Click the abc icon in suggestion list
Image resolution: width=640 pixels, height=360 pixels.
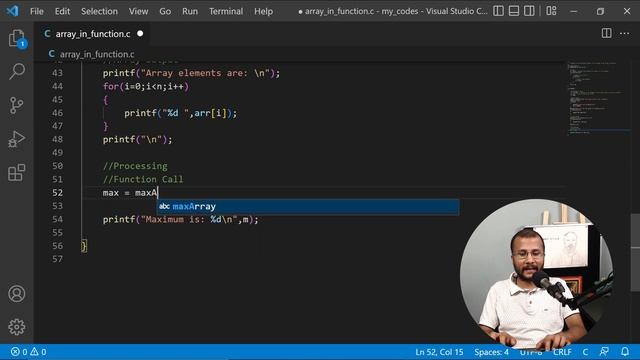click(164, 207)
